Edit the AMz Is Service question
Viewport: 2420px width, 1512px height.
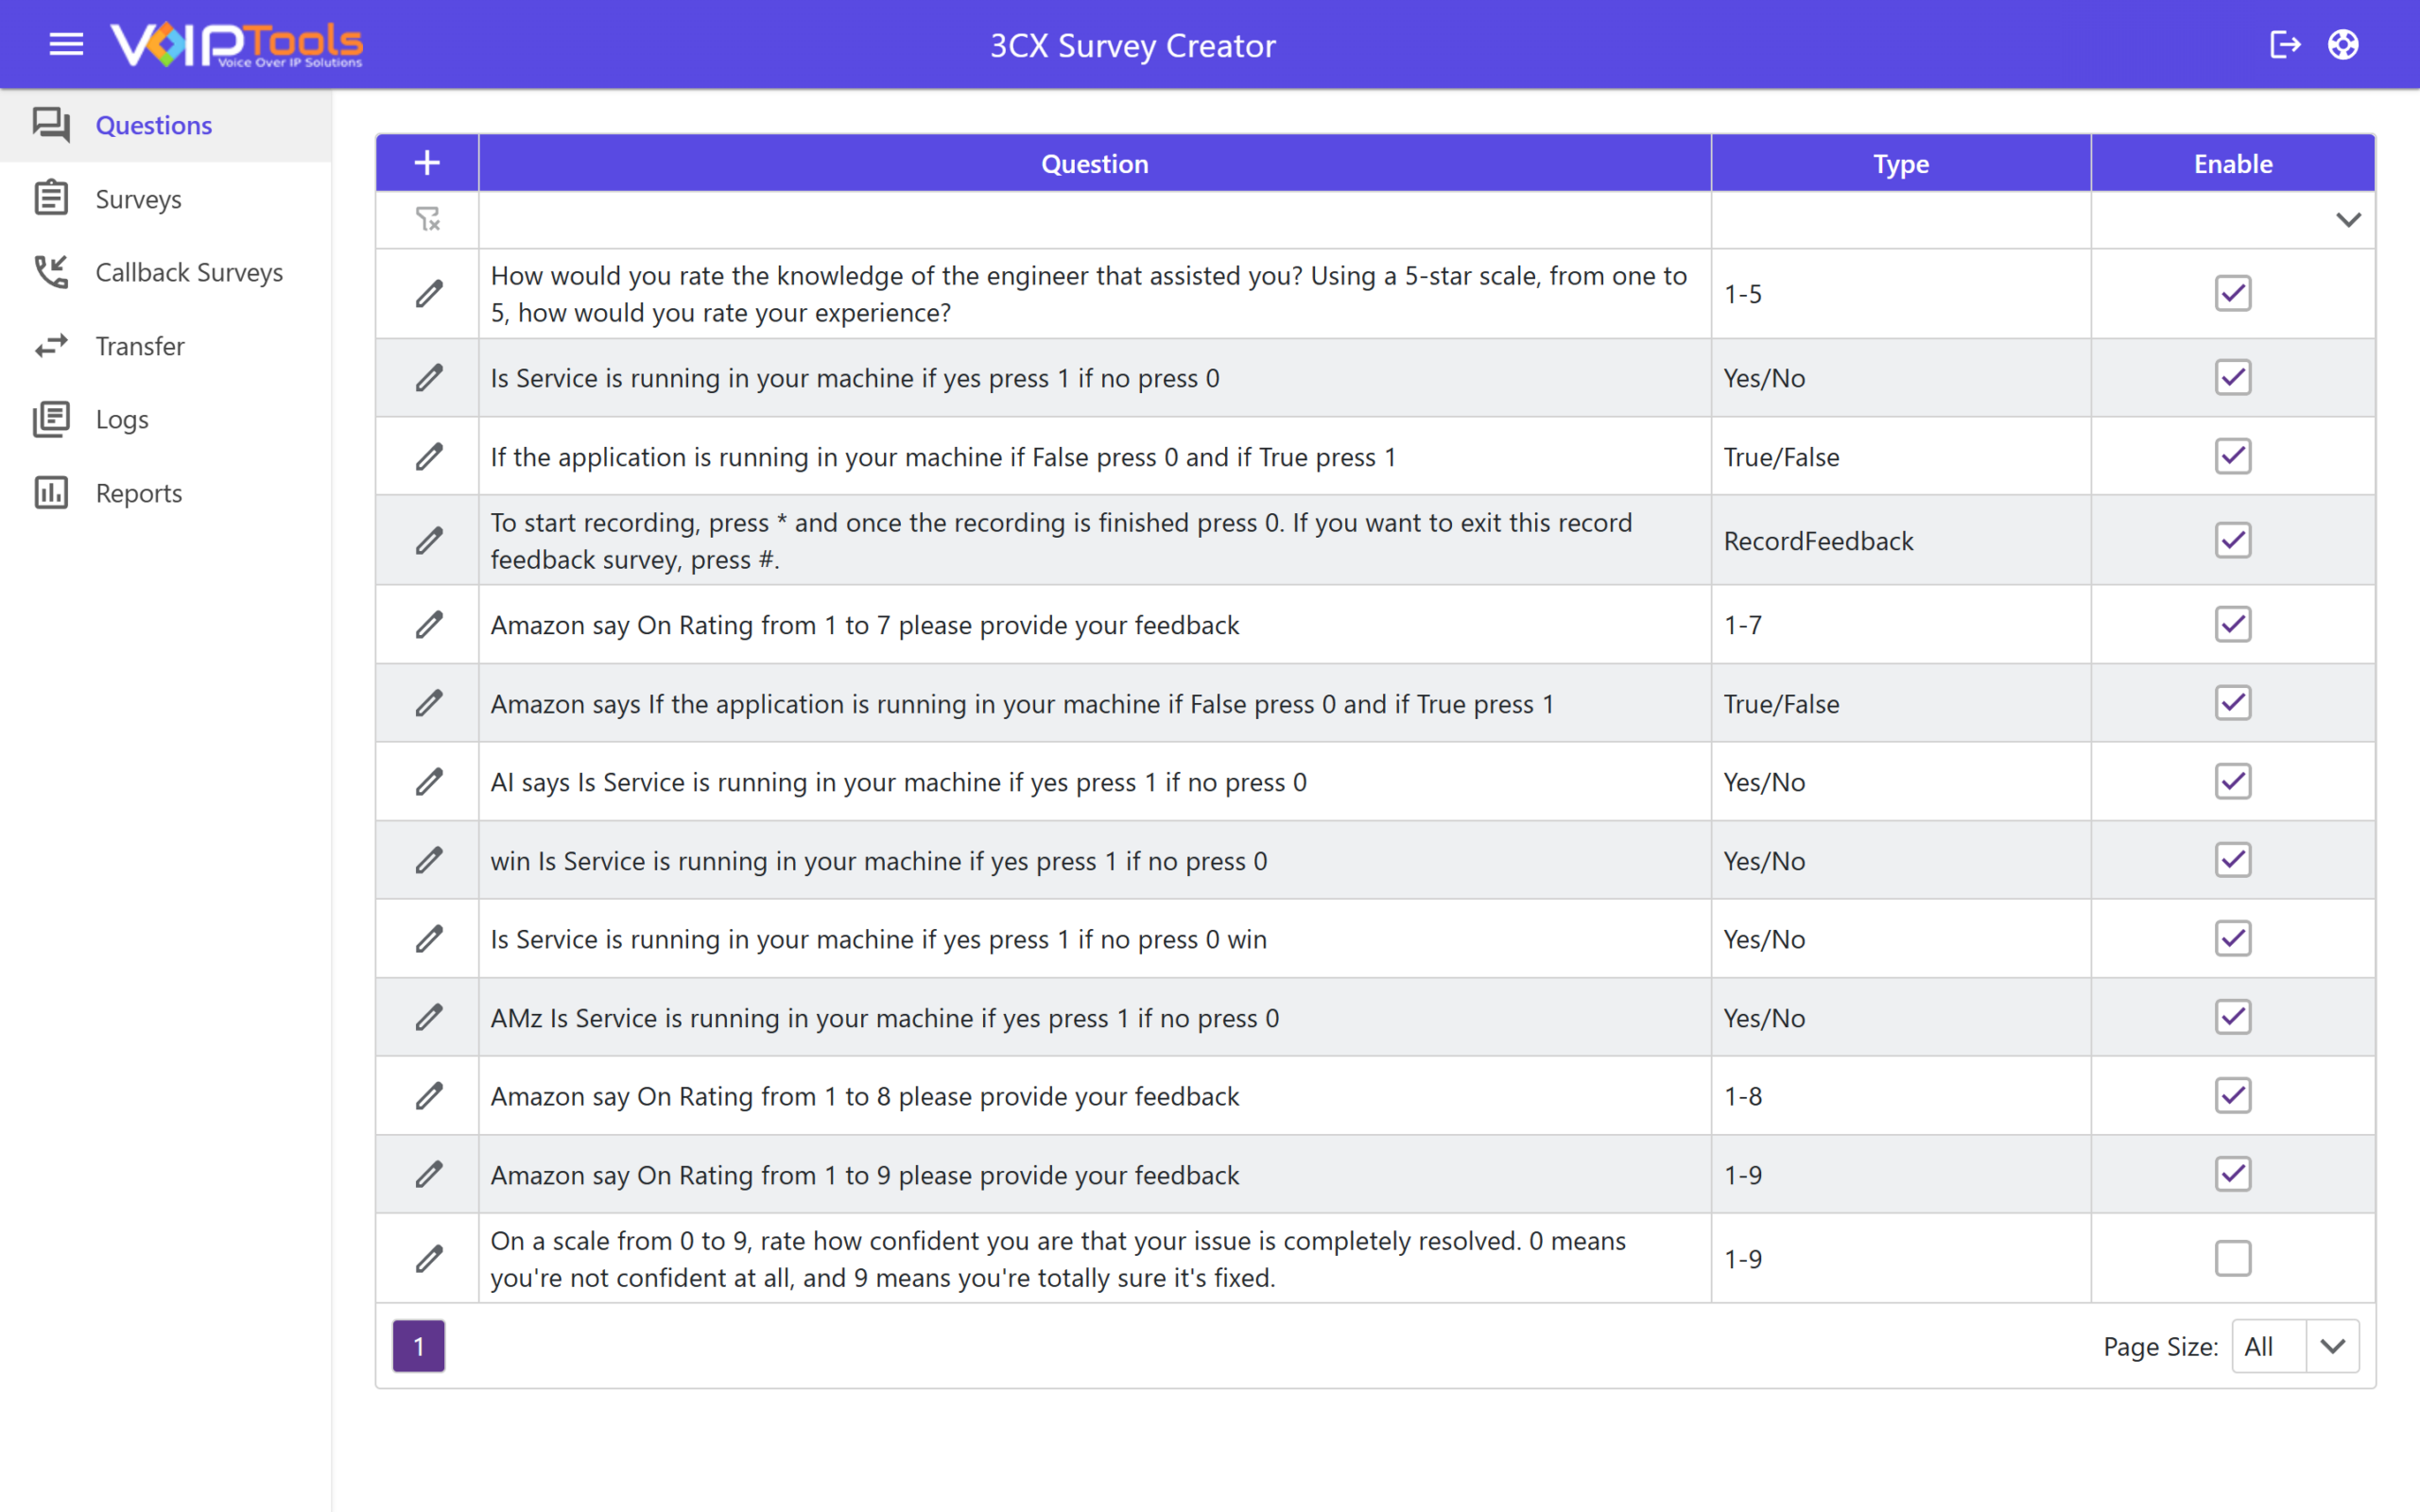point(428,1017)
